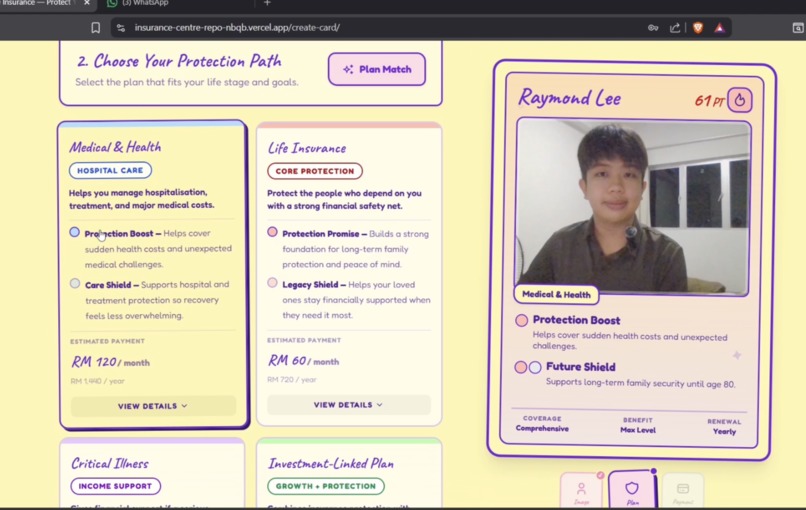Image resolution: width=806 pixels, height=510 pixels.
Task: Click the INCOME SUPPORT badge
Action: 116,486
